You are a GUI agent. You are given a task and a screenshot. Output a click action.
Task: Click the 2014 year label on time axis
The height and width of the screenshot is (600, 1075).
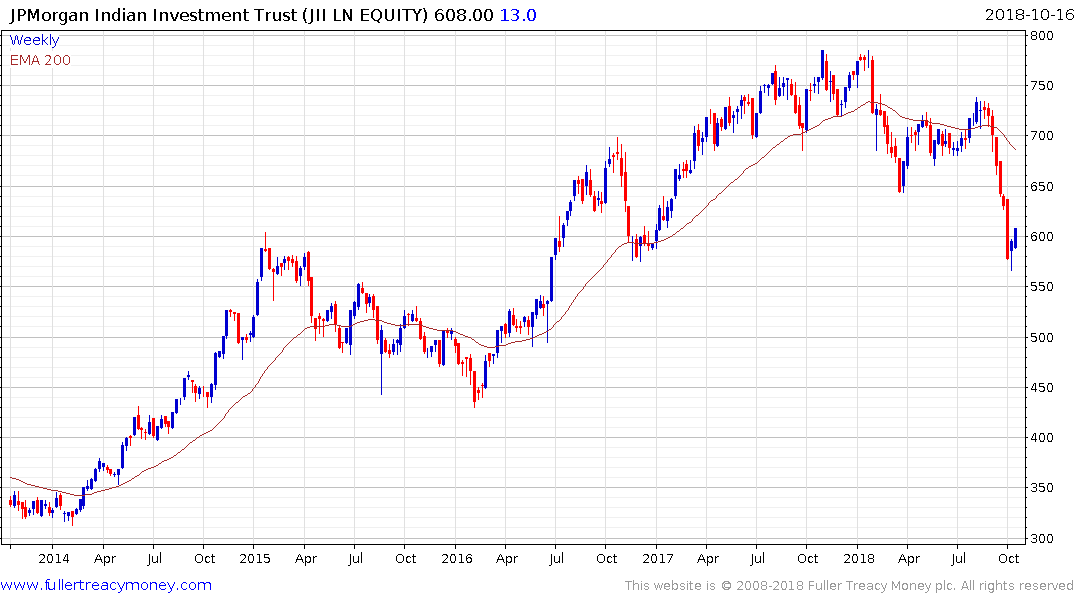[53, 558]
